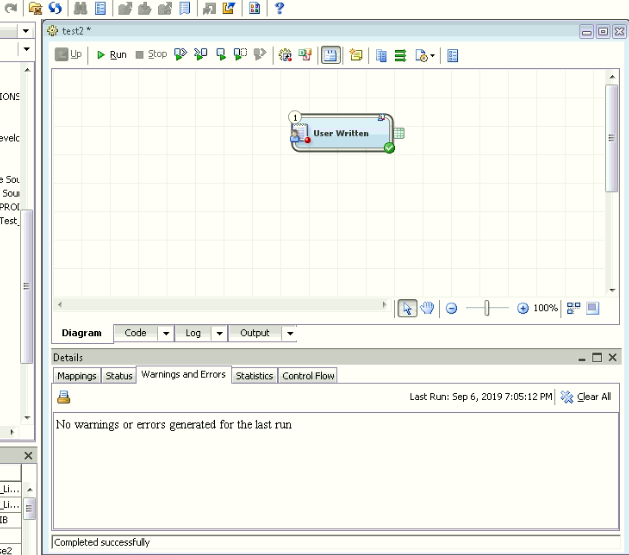Image resolution: width=629 pixels, height=555 pixels.
Task: Open the properties list icon beside the binoculars
Action: (100, 8)
